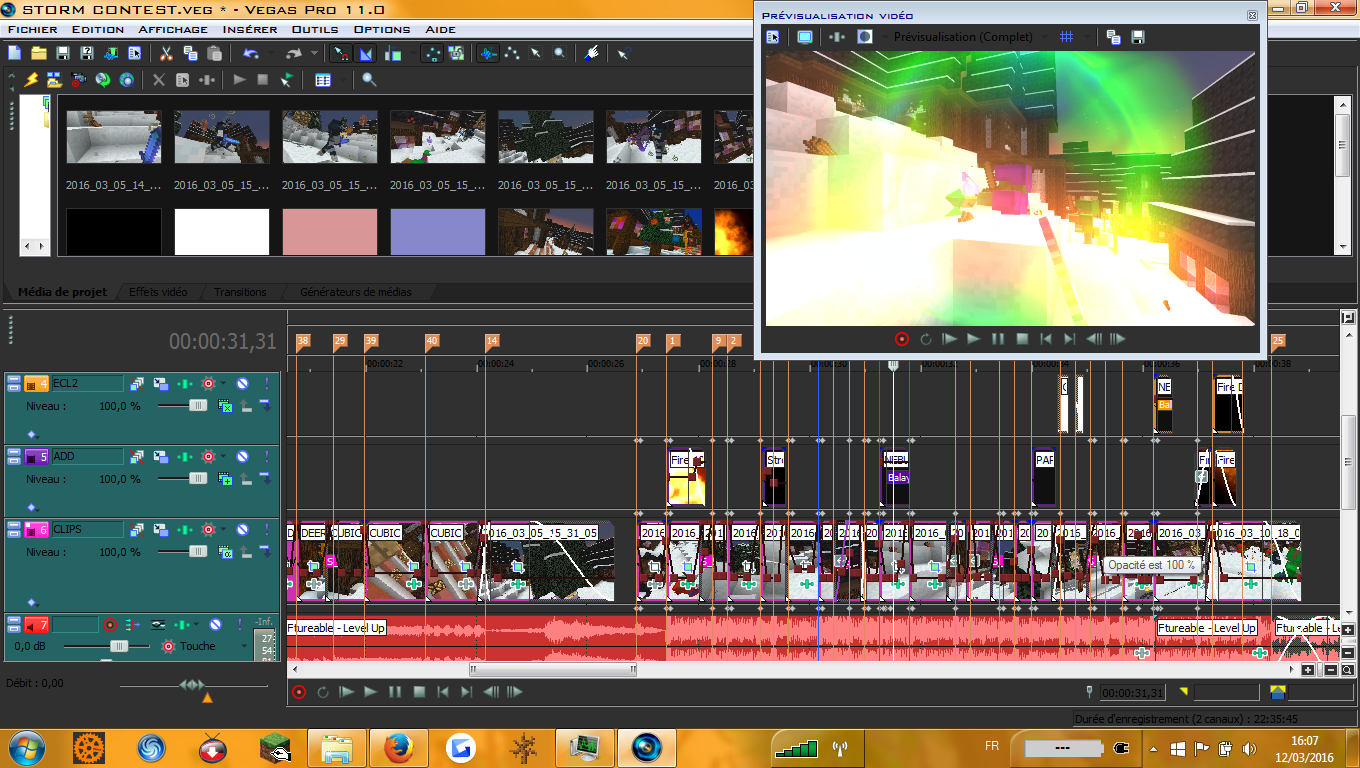
Task: Mute audio track 7
Action: click(214, 625)
